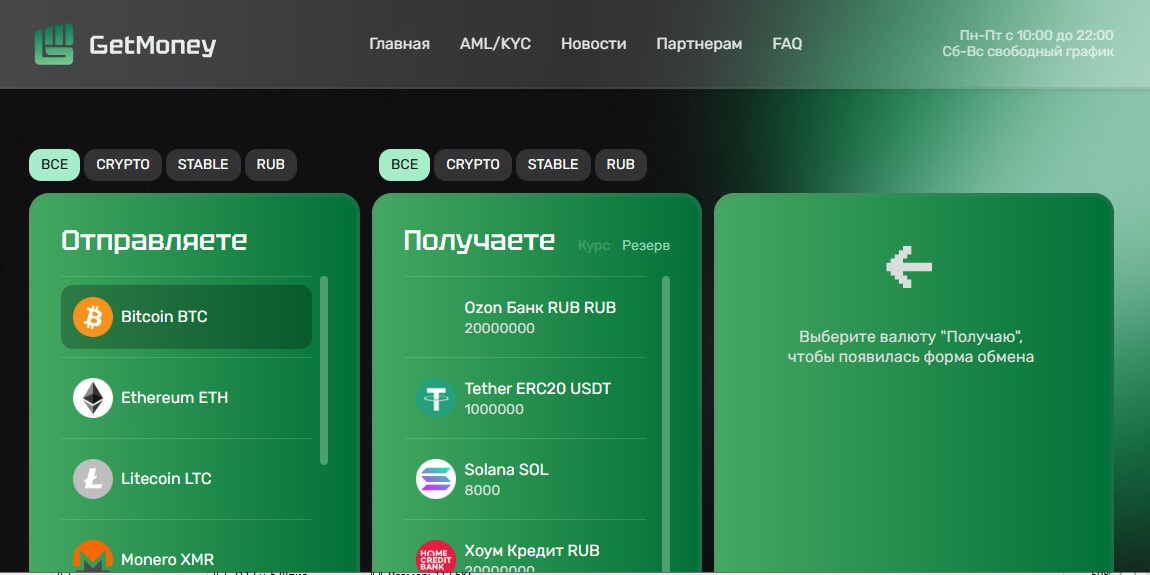Open the AML/KYC menu item
The image size is (1150, 575).
point(495,44)
